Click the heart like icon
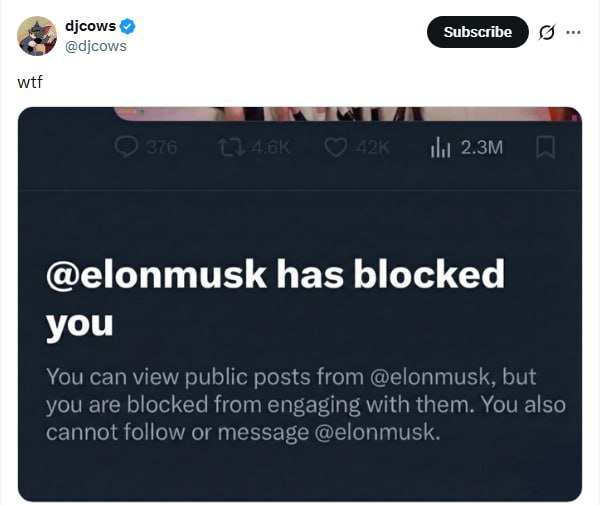The width and height of the screenshot is (600, 505). pyautogui.click(x=337, y=147)
